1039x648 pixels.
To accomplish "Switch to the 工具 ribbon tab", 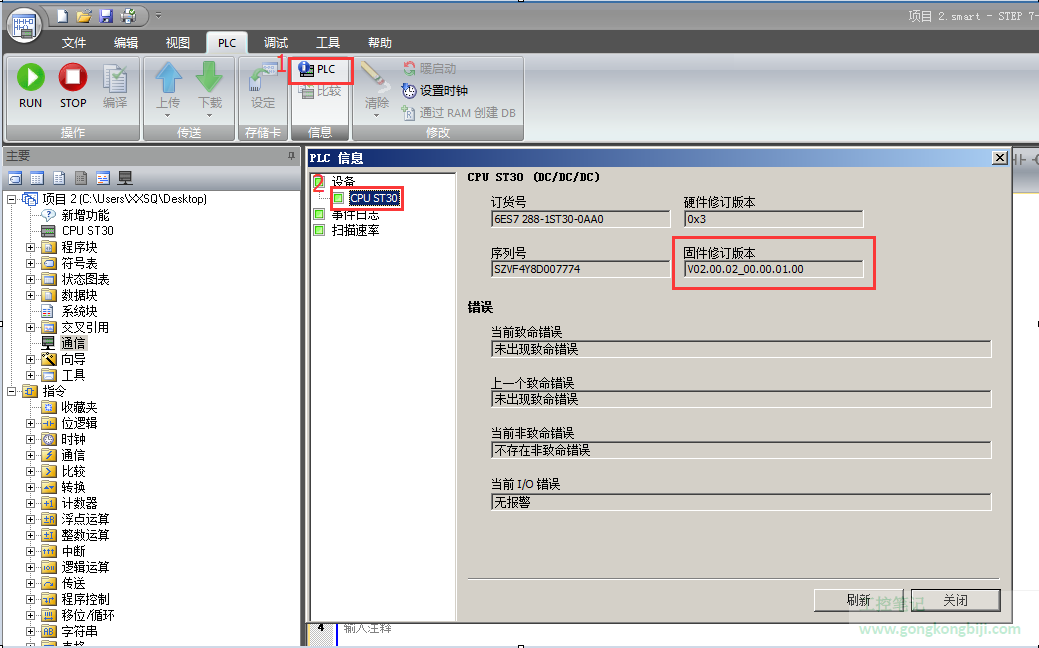I will tap(328, 42).
